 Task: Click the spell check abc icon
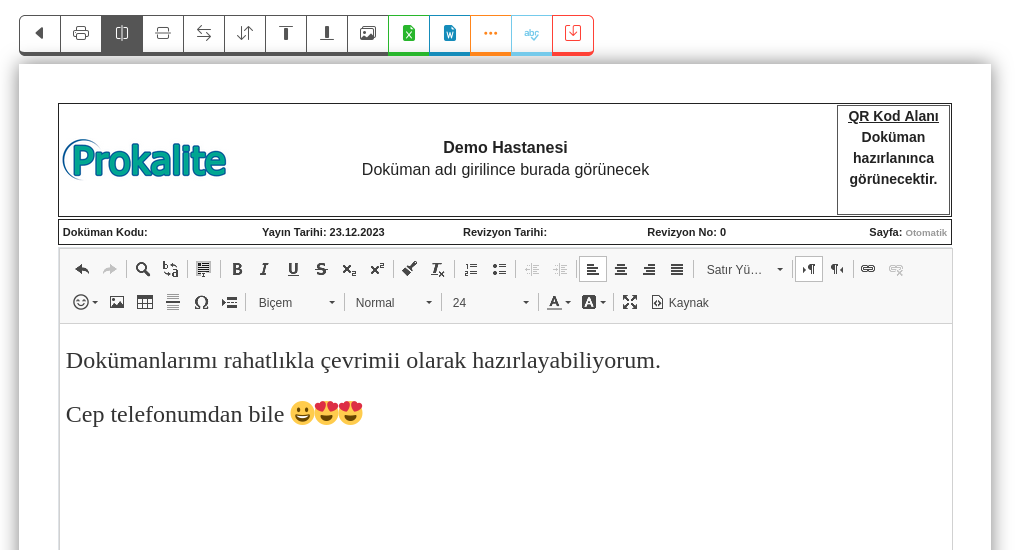[532, 33]
